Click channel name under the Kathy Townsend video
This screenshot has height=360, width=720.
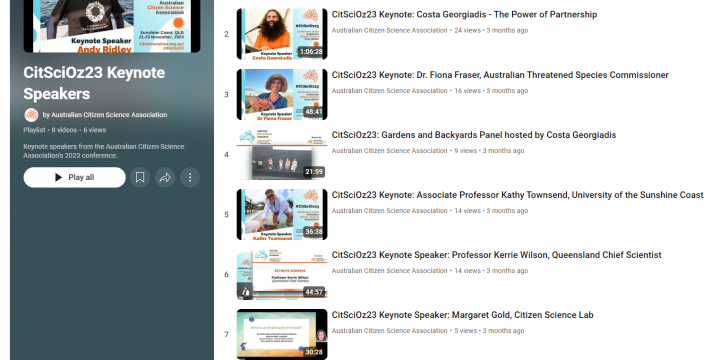coord(389,211)
